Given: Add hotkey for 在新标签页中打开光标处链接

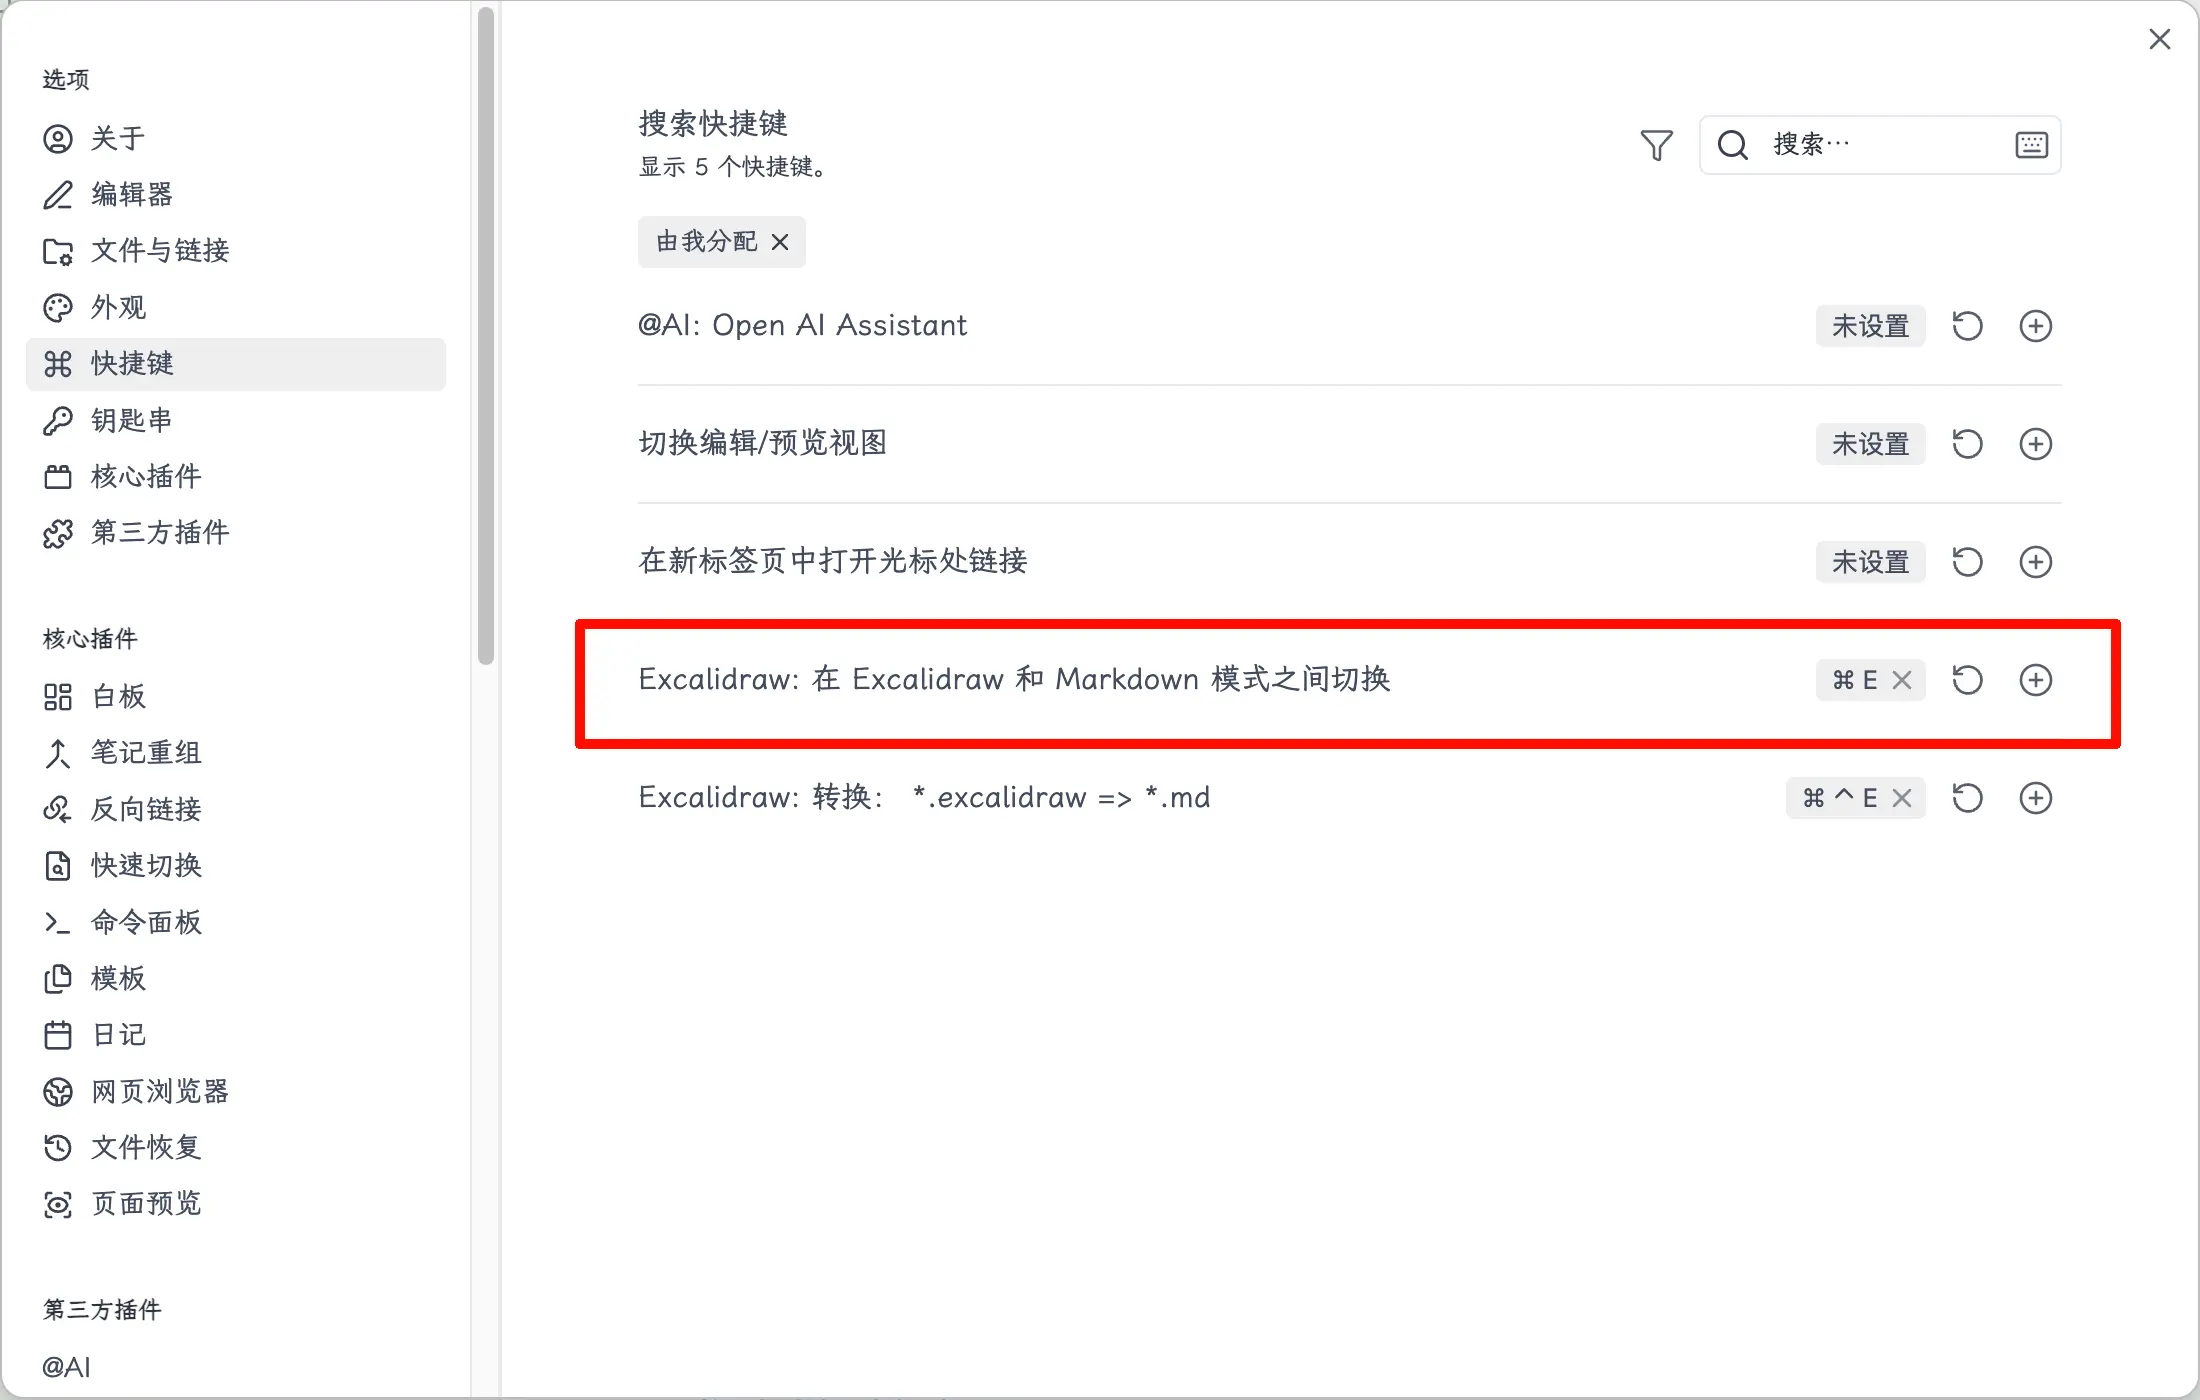Looking at the screenshot, I should click(2035, 562).
